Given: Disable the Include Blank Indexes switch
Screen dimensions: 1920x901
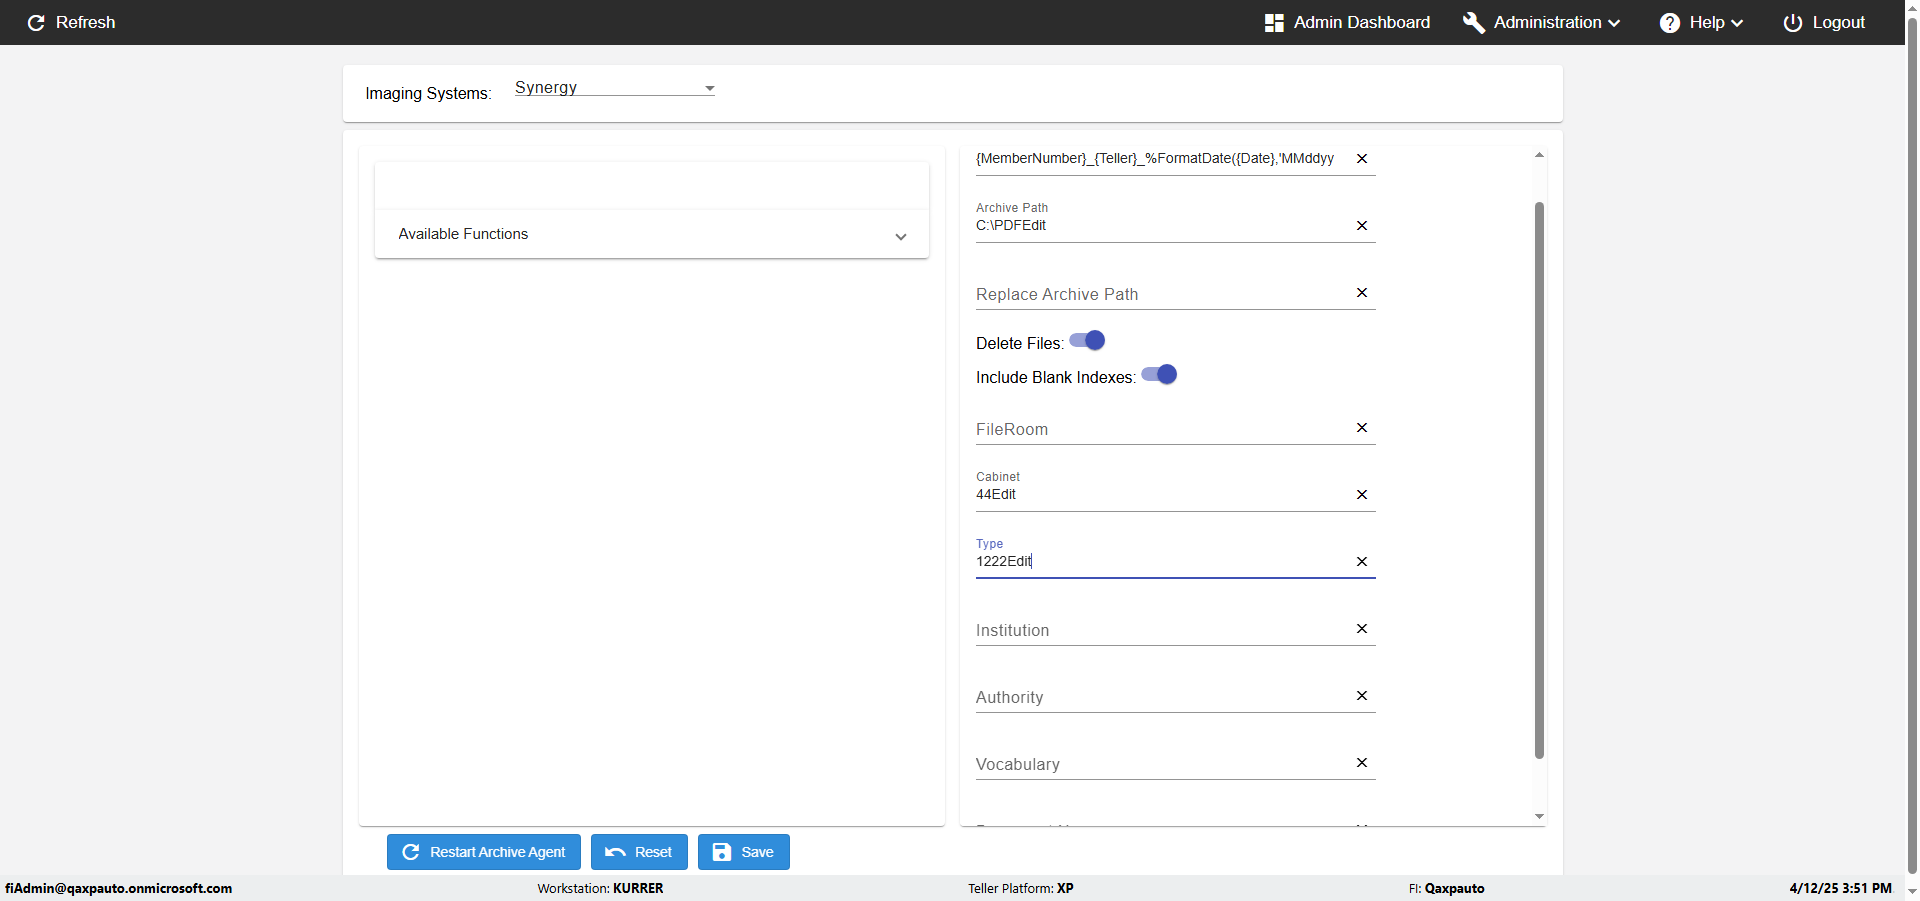Looking at the screenshot, I should tap(1159, 375).
